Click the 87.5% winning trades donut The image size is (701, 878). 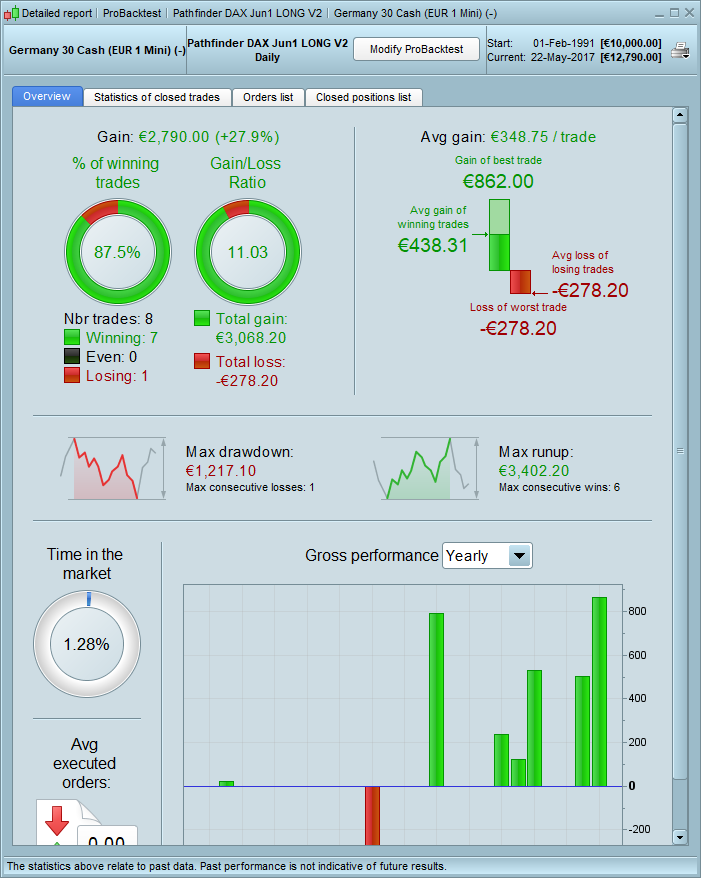click(x=118, y=252)
